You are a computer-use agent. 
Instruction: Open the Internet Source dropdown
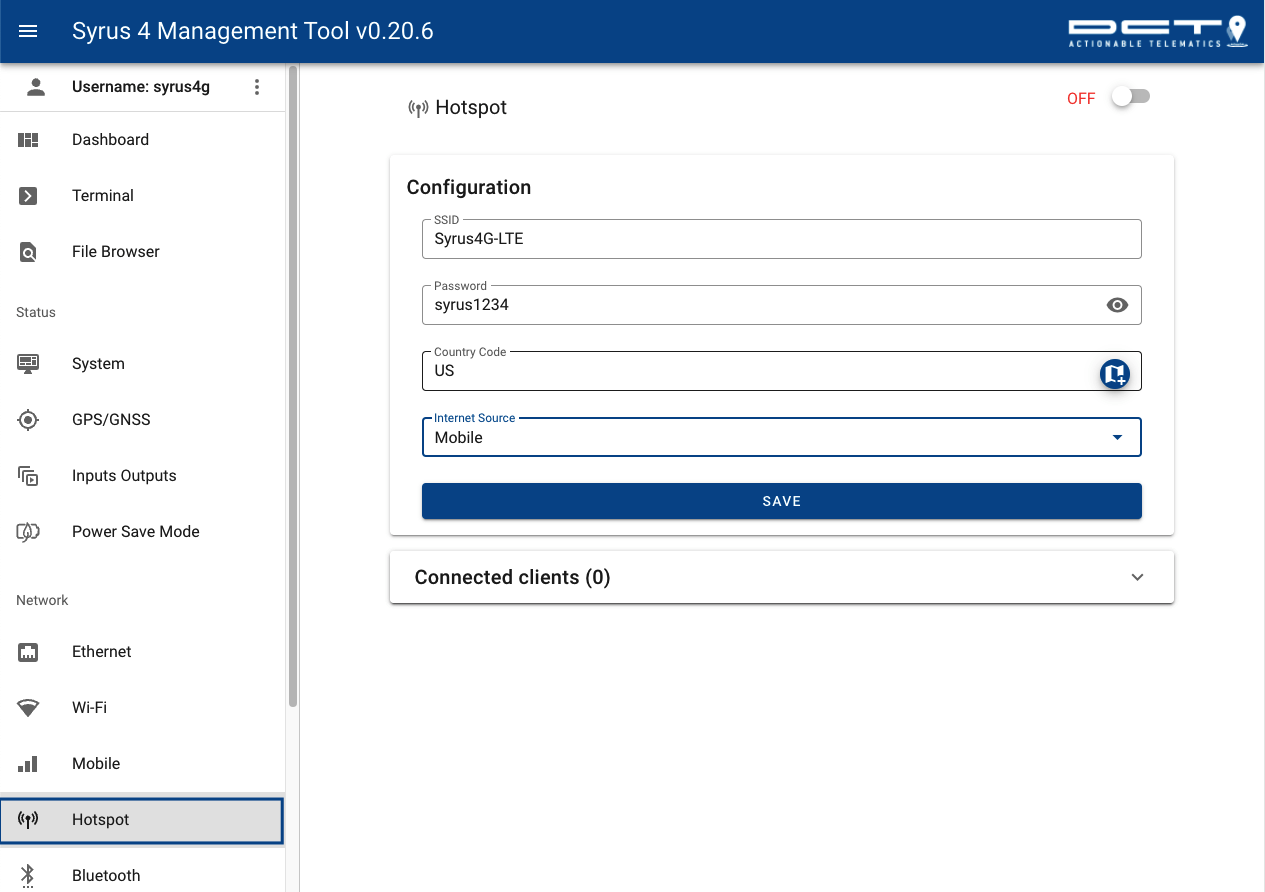782,437
